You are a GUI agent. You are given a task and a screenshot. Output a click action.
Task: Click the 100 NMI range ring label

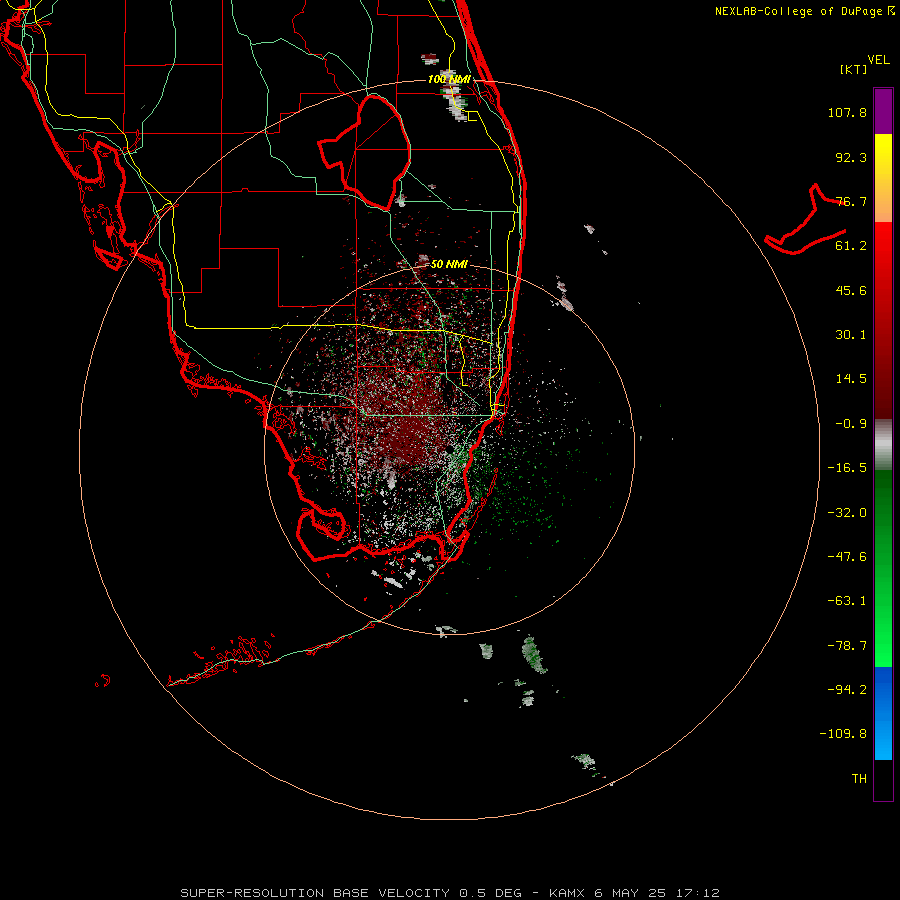click(449, 79)
